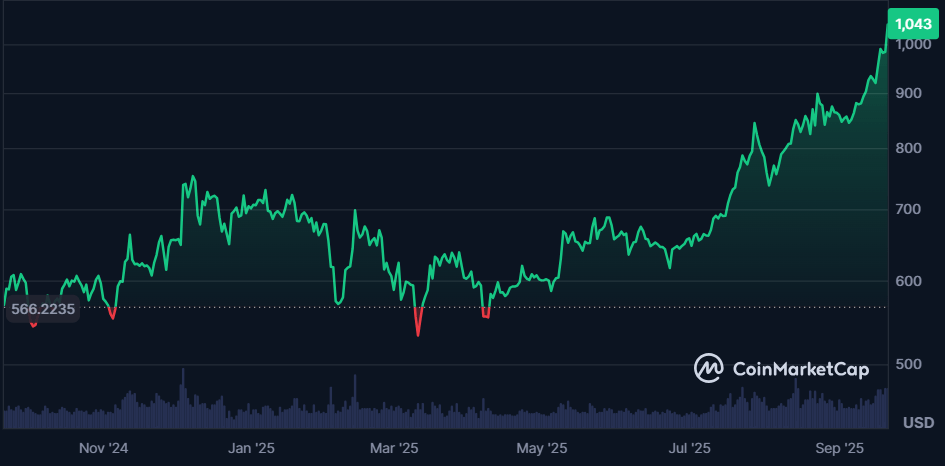The height and width of the screenshot is (466, 945).
Task: Click the red dip below baseline in November
Action: (x=112, y=316)
